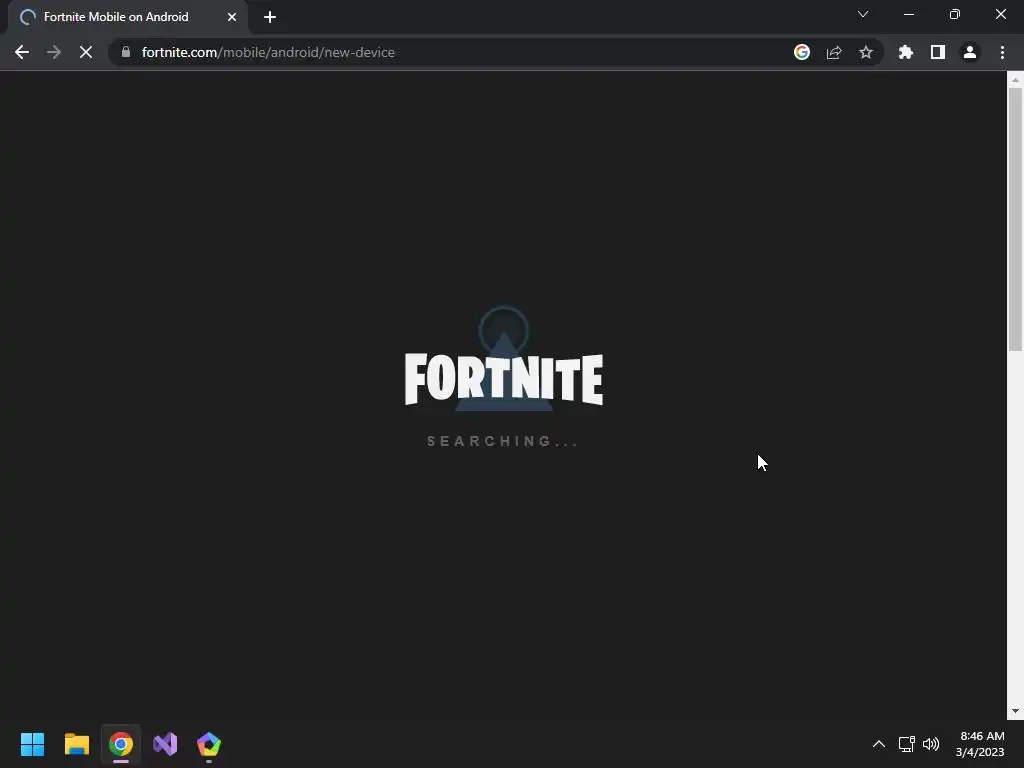Click the scrollbar down arrow
The width and height of the screenshot is (1024, 768).
point(1015,711)
